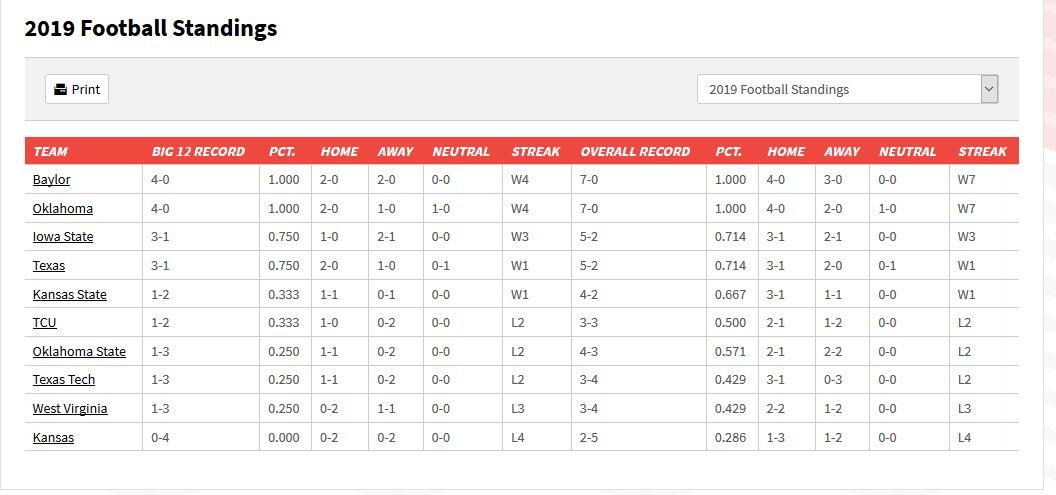Select the Kansas team link
The image size is (1056, 495).
click(53, 438)
